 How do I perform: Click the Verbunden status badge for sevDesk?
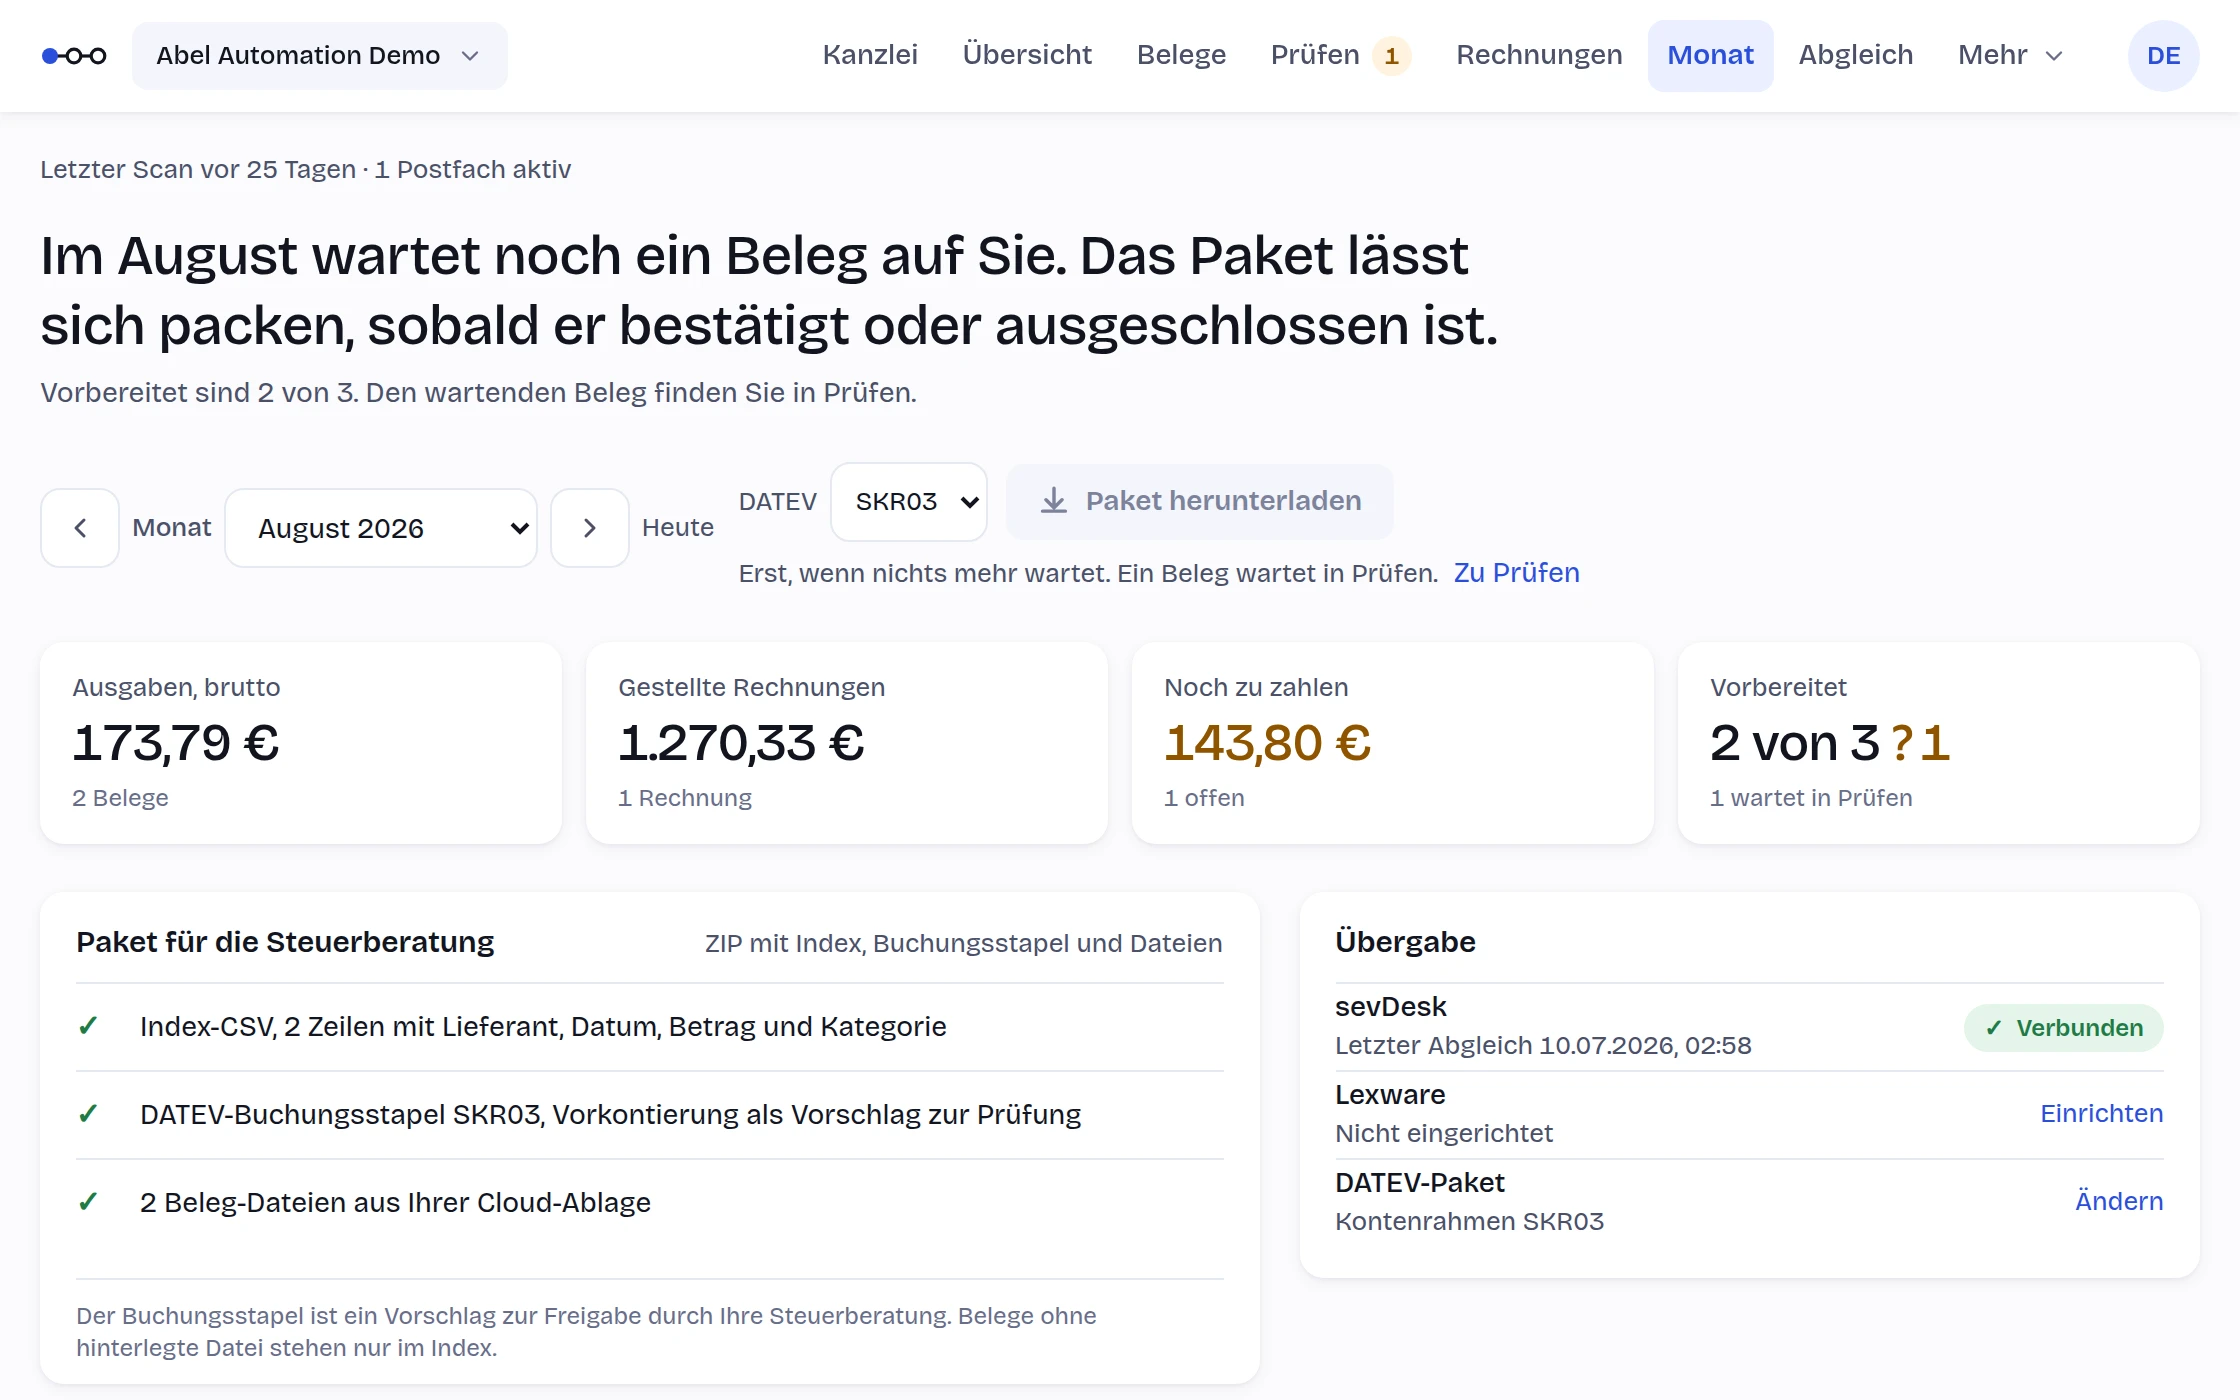tap(2063, 1028)
